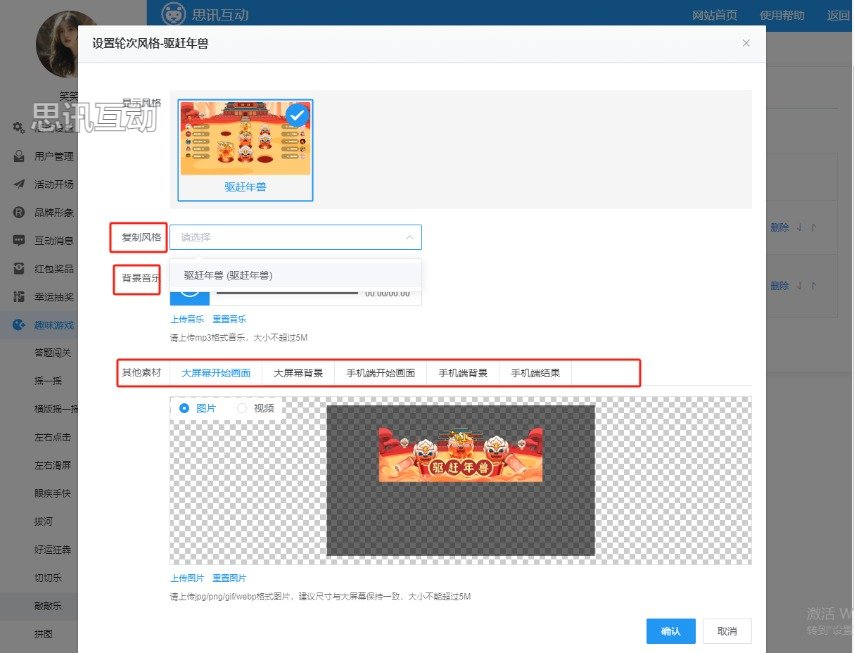Open the 左右点击 game in the sidebar
This screenshot has height=653, width=854.
click(52, 437)
